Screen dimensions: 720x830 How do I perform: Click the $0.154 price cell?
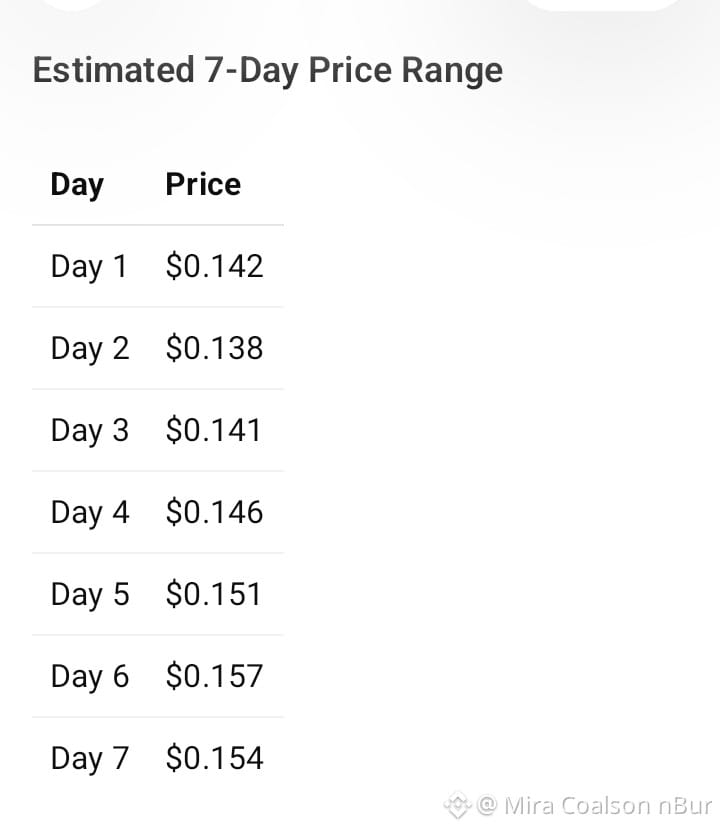pos(214,758)
